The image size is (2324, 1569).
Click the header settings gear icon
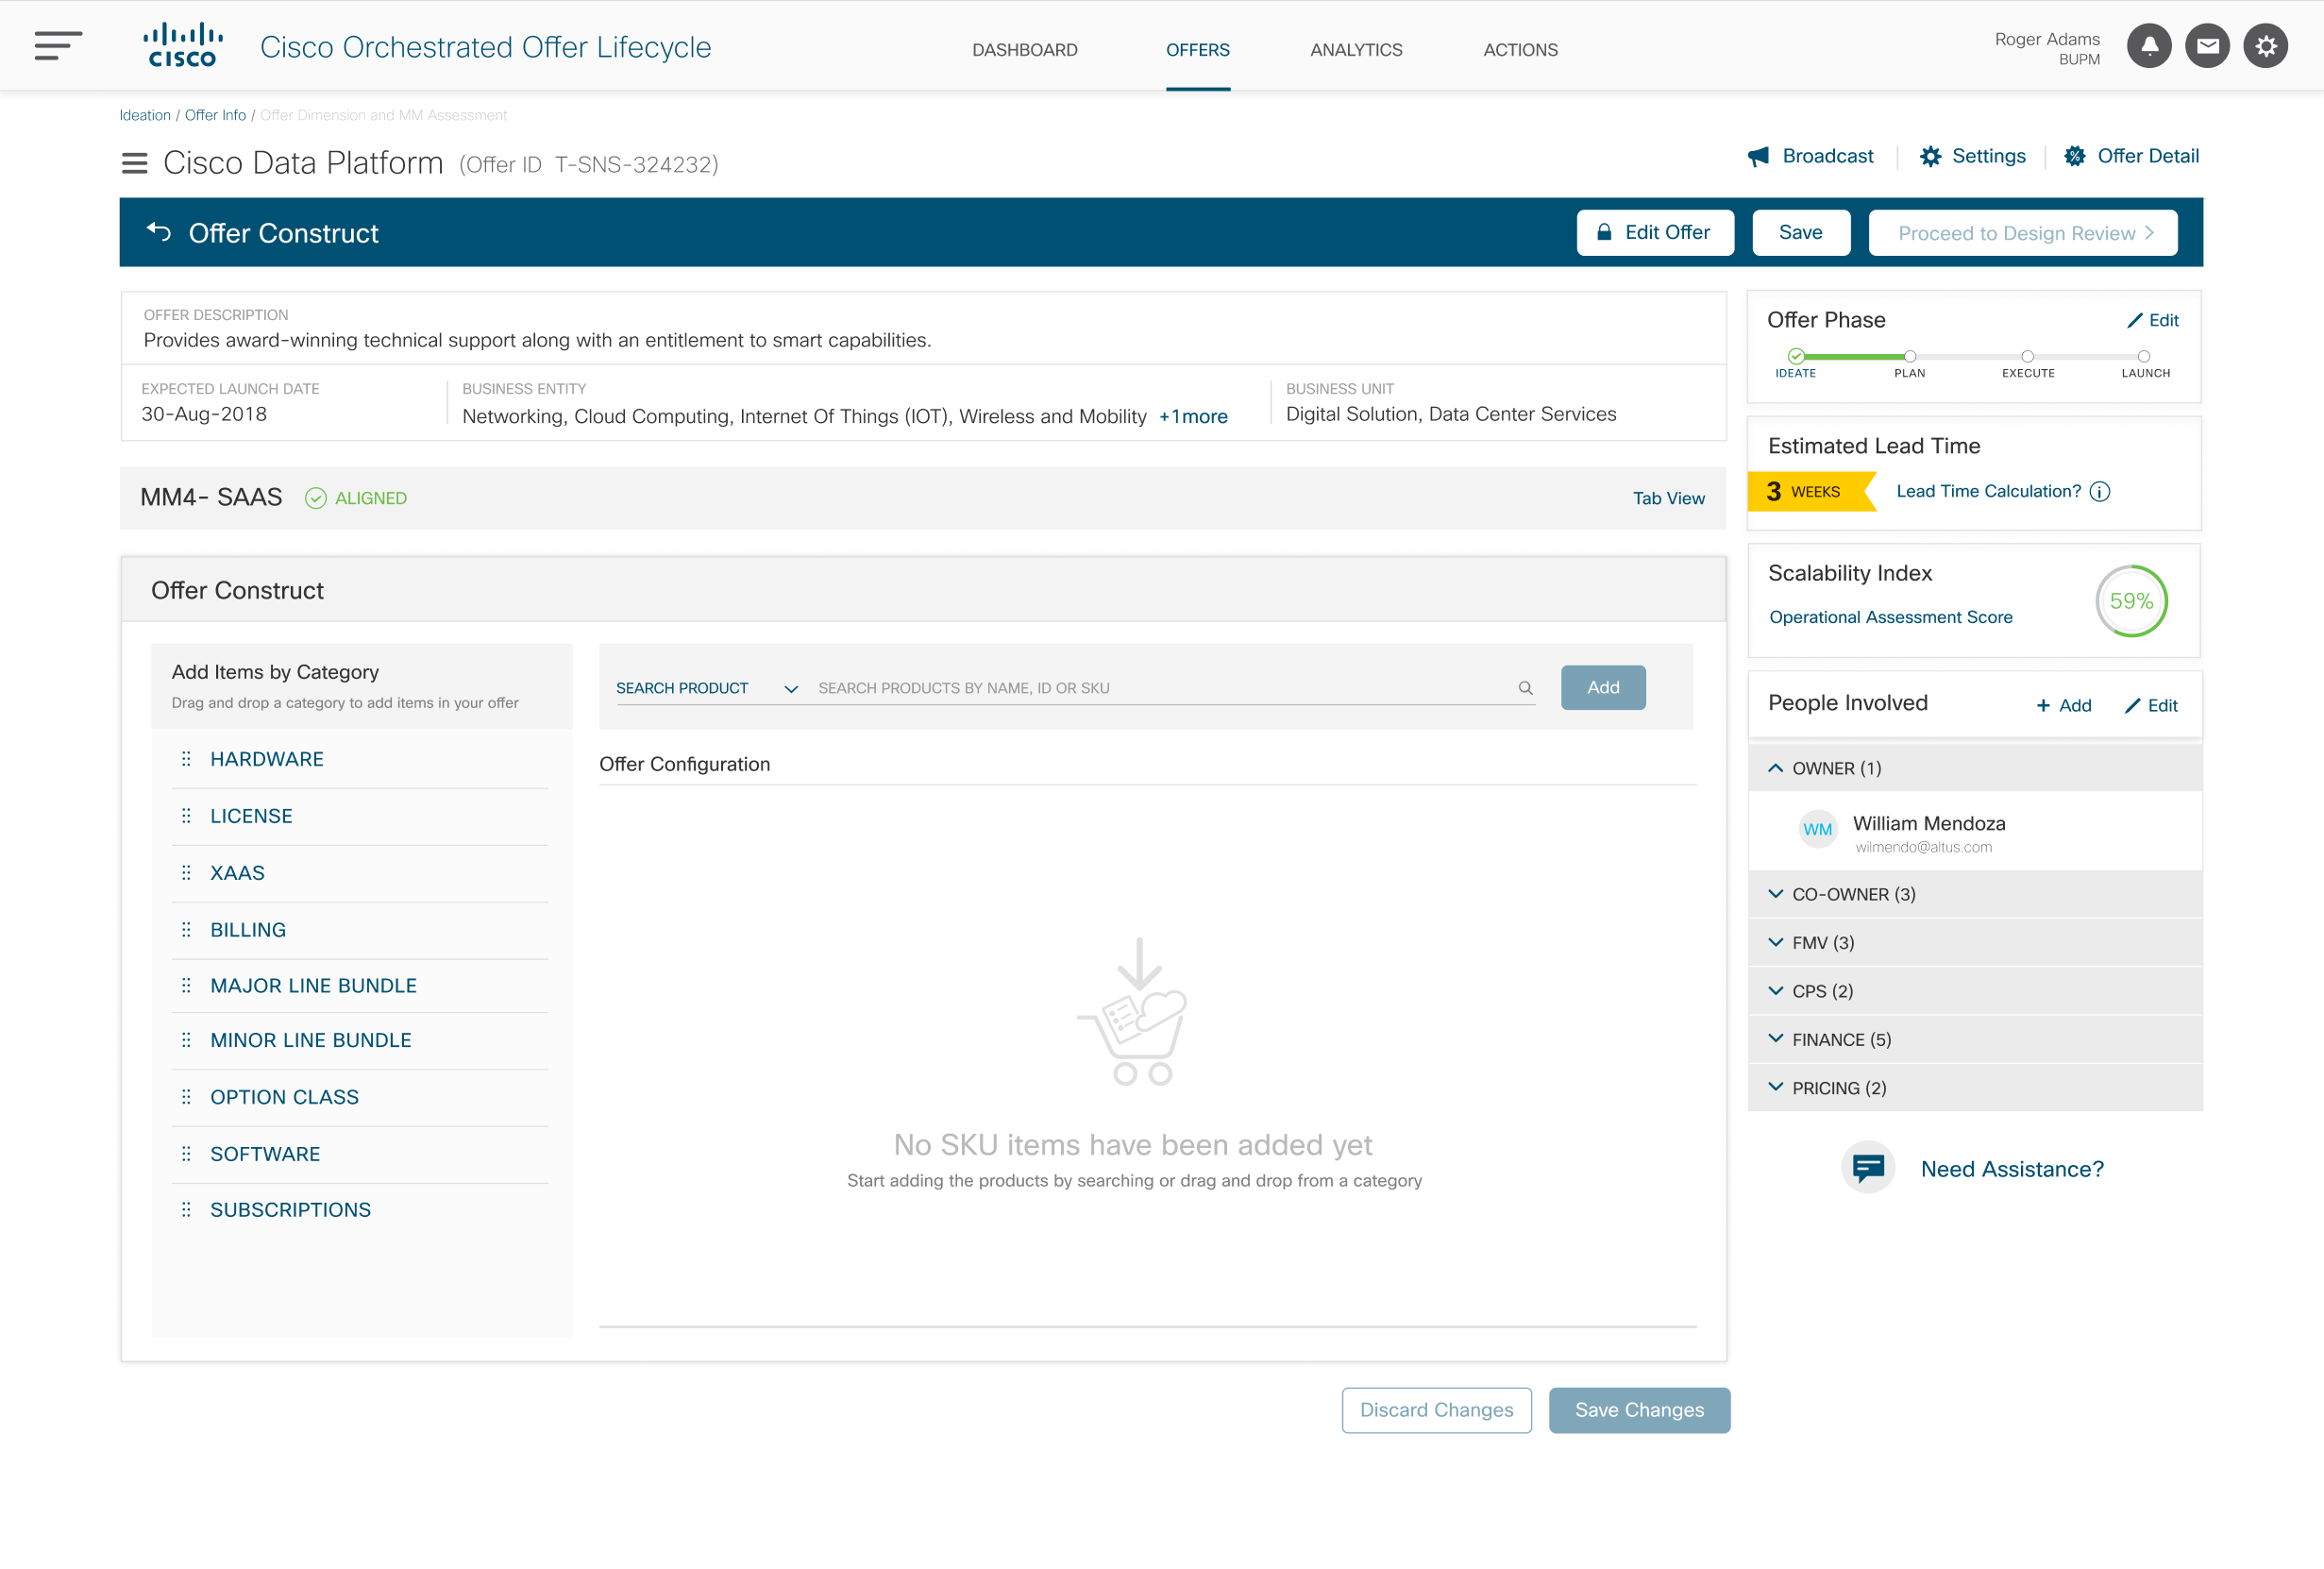(x=2265, y=46)
